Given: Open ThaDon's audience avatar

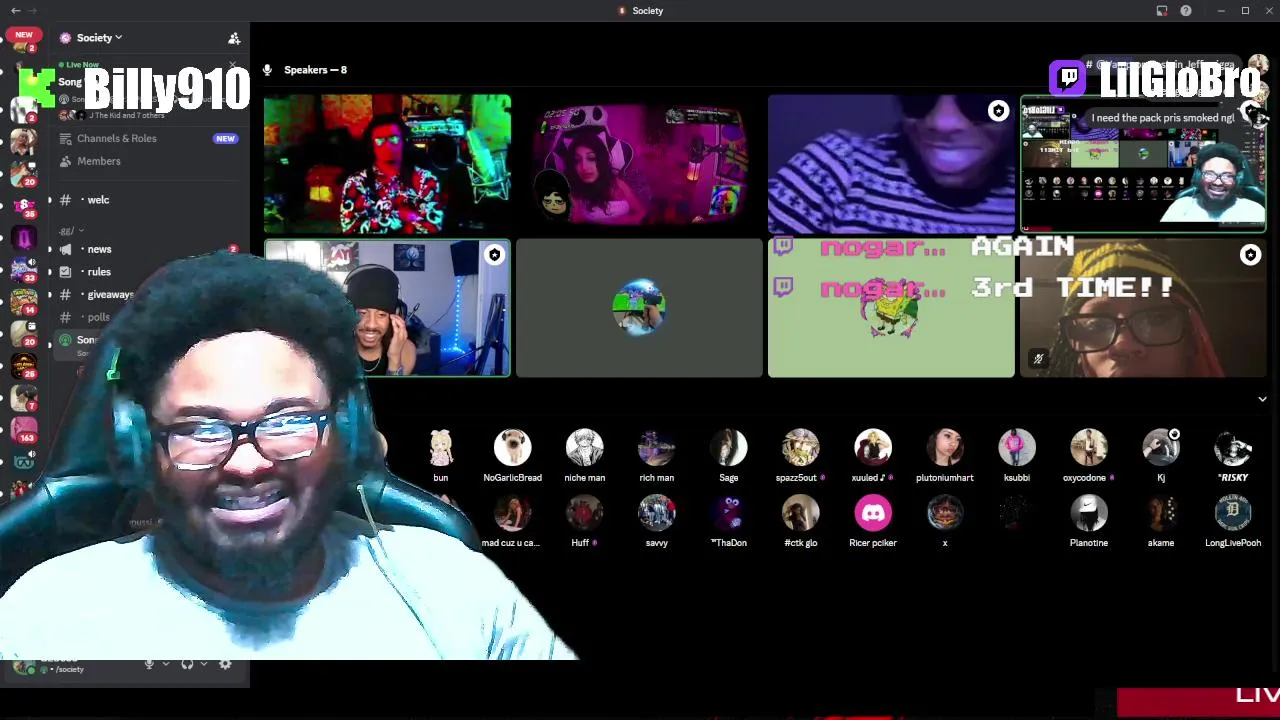Looking at the screenshot, I should coord(729,513).
